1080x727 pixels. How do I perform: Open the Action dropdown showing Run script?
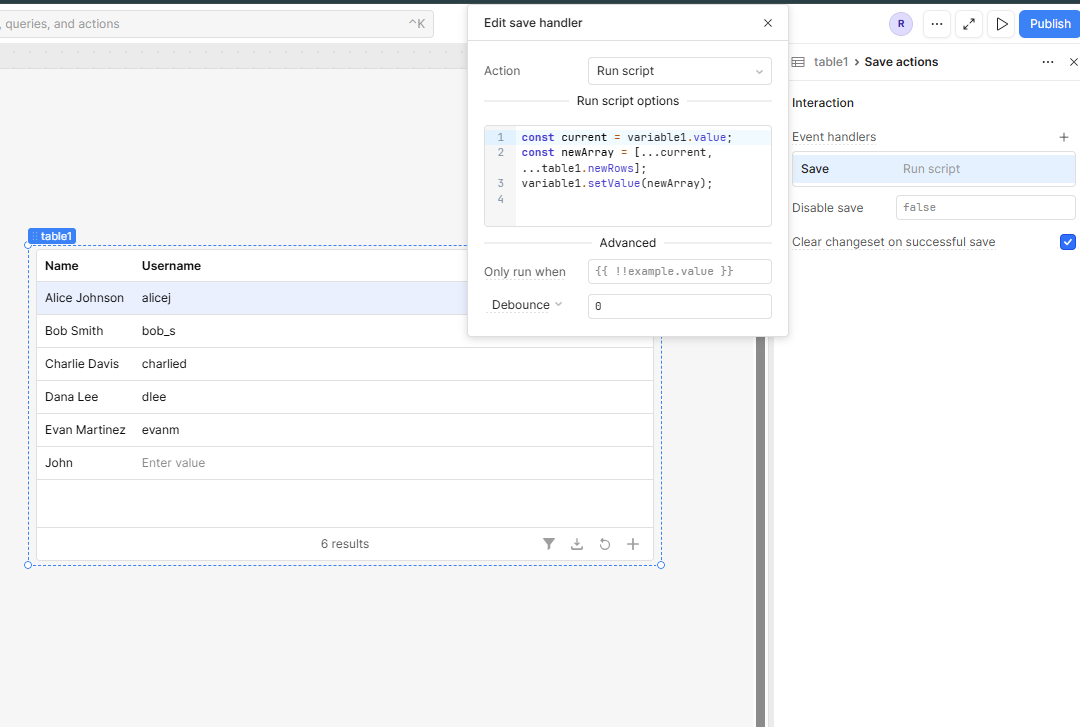(x=679, y=71)
